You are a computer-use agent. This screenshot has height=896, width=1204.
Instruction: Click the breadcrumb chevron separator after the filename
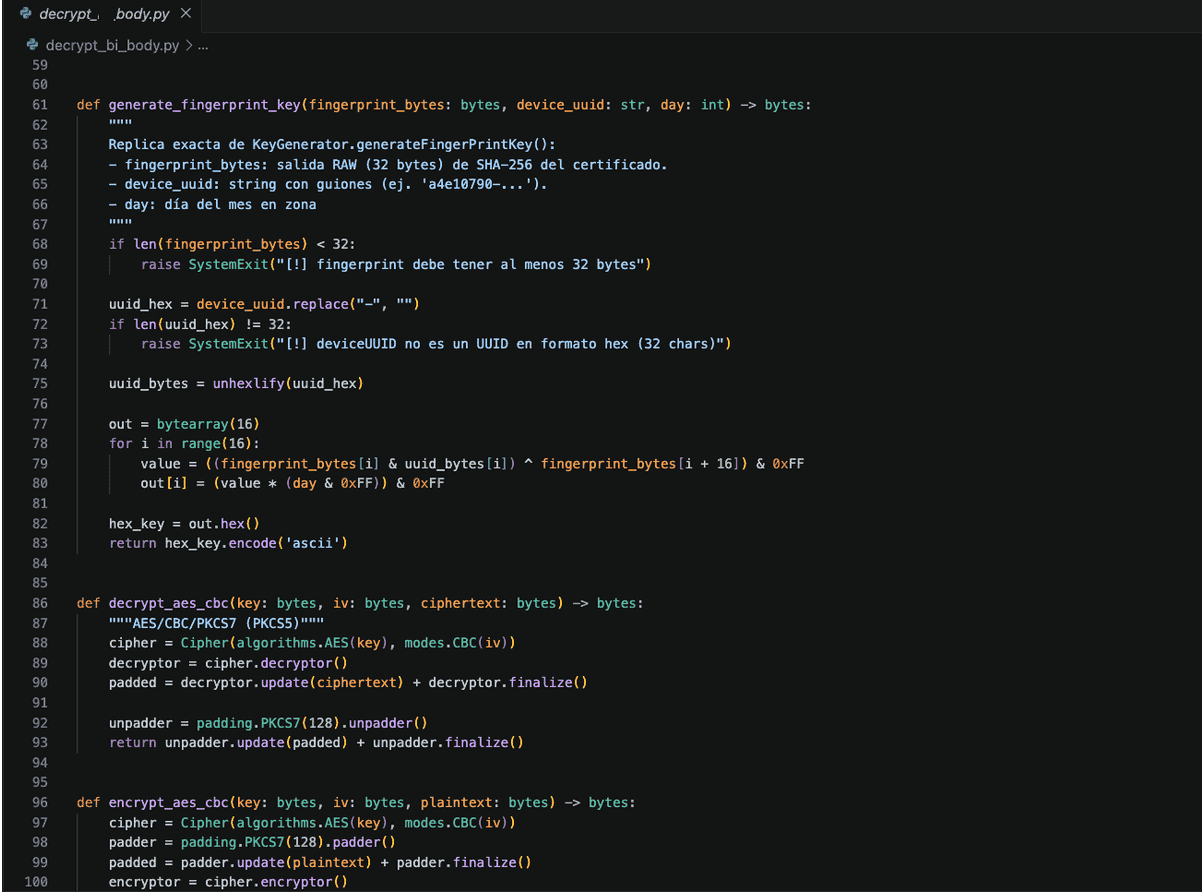[188, 45]
